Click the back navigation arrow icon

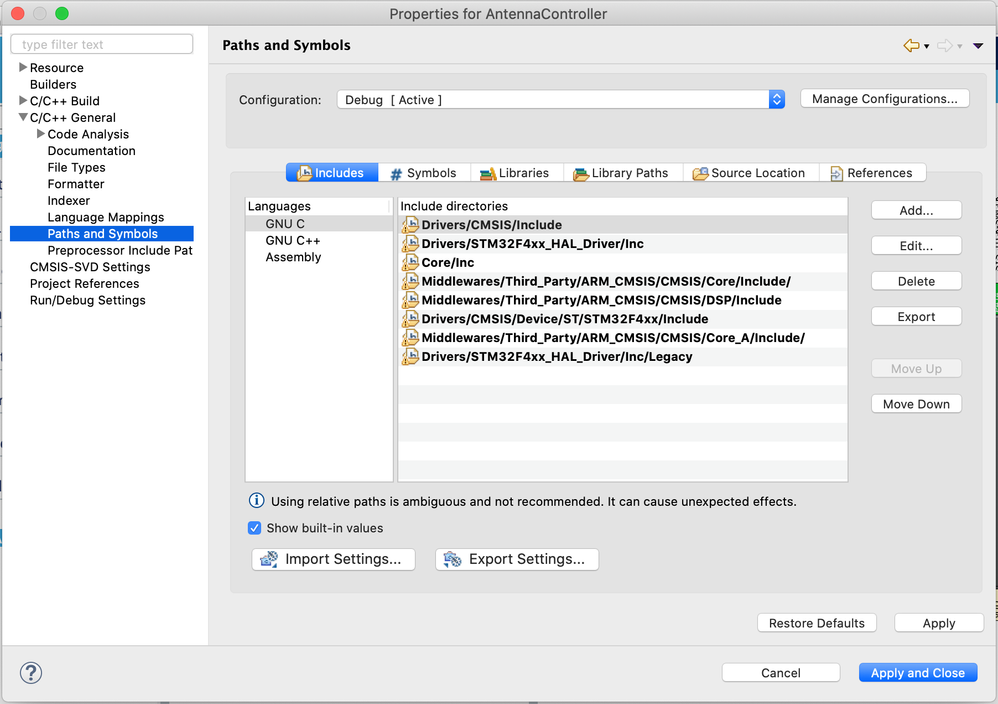pos(910,46)
